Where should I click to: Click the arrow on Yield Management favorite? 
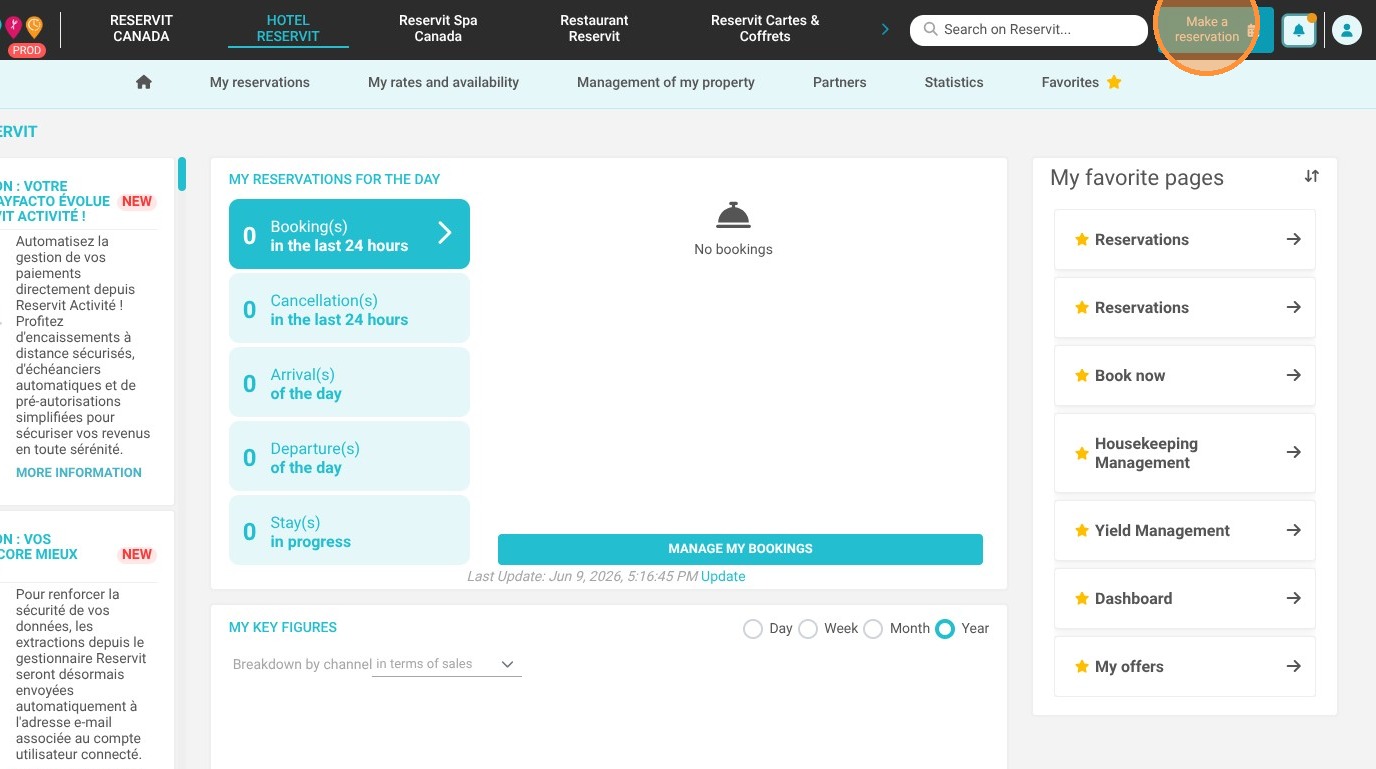point(1293,530)
